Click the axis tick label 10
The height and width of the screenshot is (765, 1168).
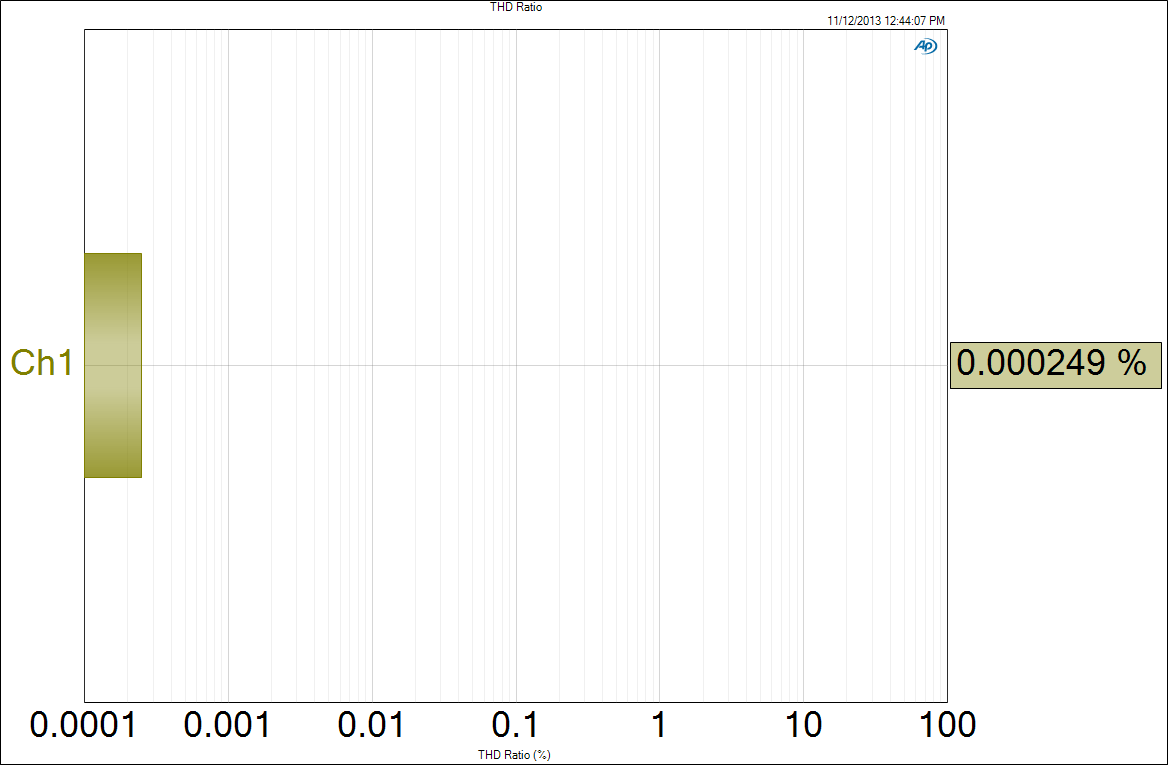[x=802, y=725]
